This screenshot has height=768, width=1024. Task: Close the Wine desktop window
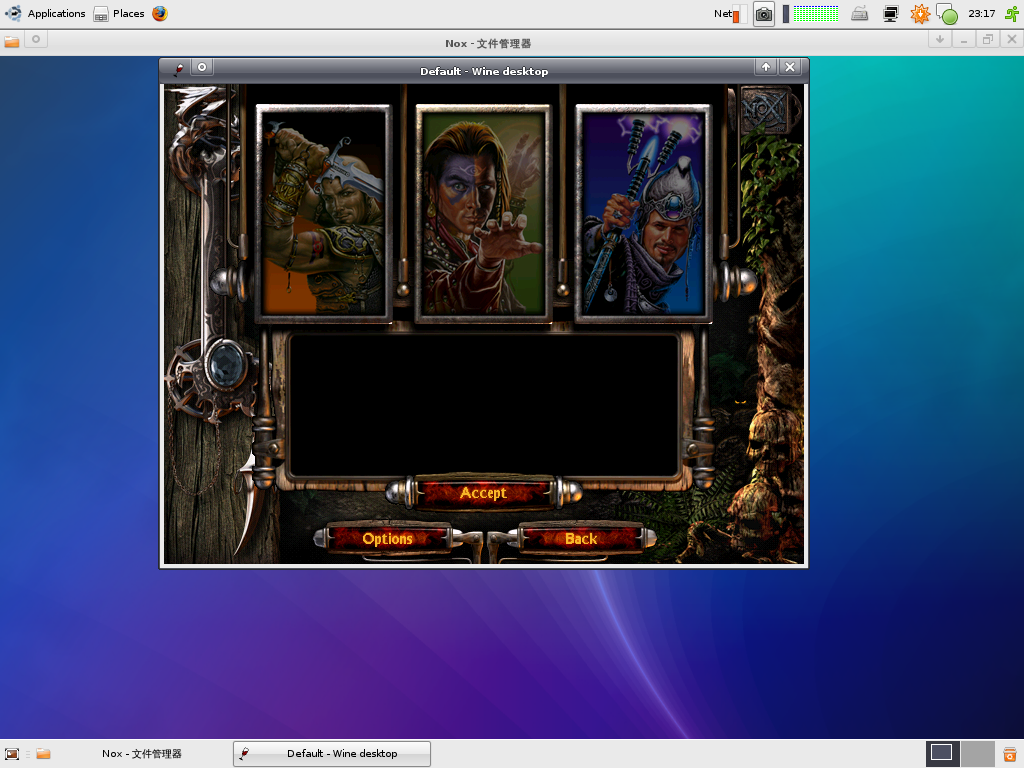(790, 67)
